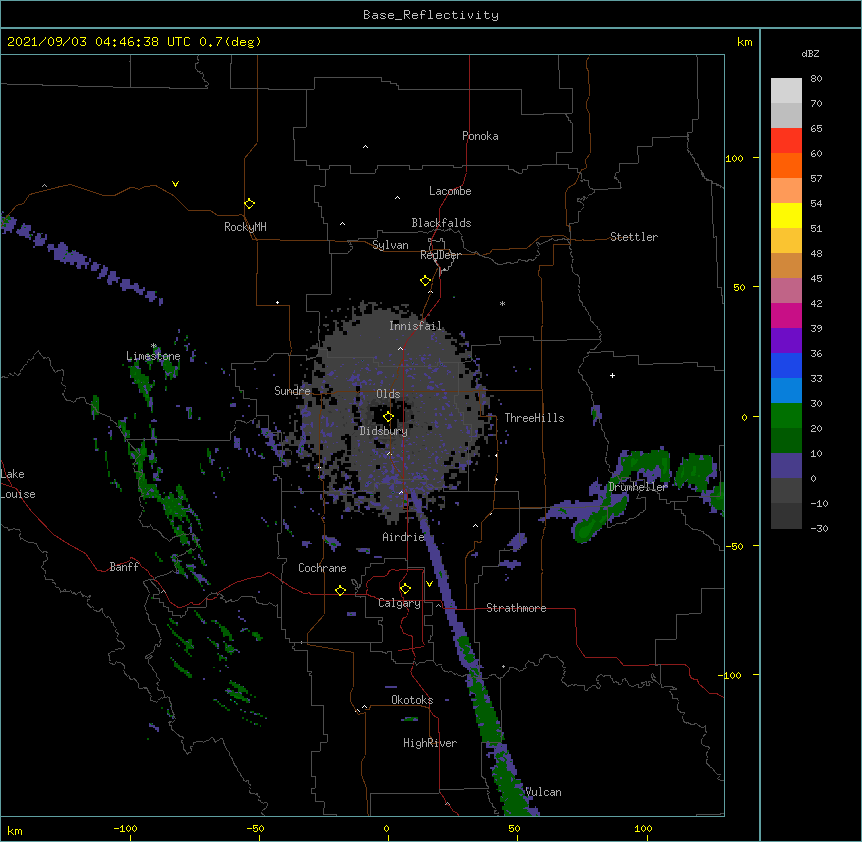Click the yellow V marker east of Calgary
The width and height of the screenshot is (862, 842).
[x=429, y=584]
